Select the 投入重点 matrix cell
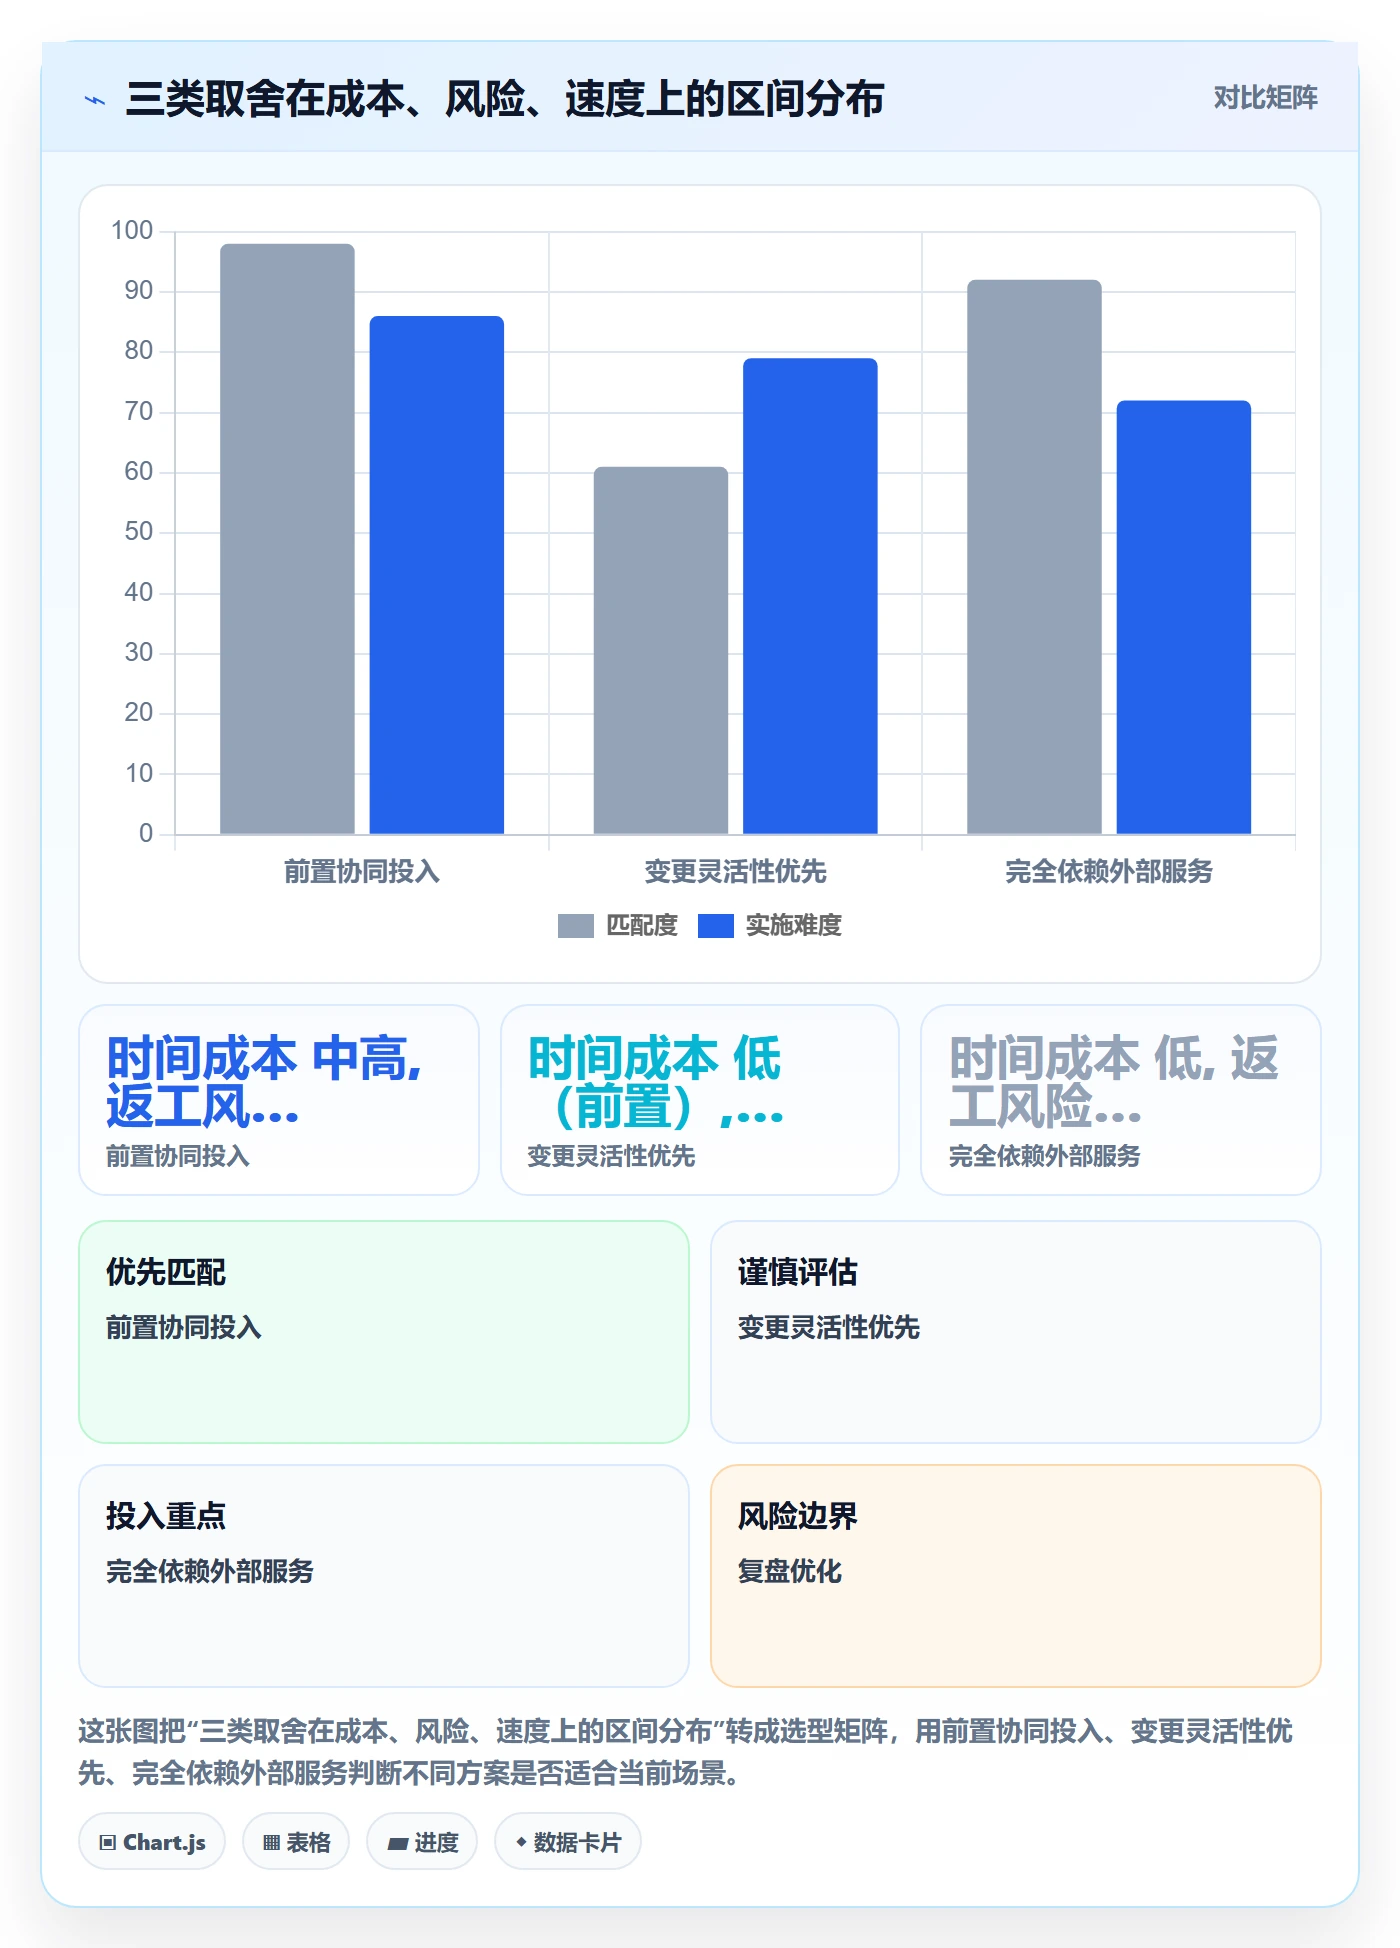1400x1948 pixels. tap(384, 1576)
